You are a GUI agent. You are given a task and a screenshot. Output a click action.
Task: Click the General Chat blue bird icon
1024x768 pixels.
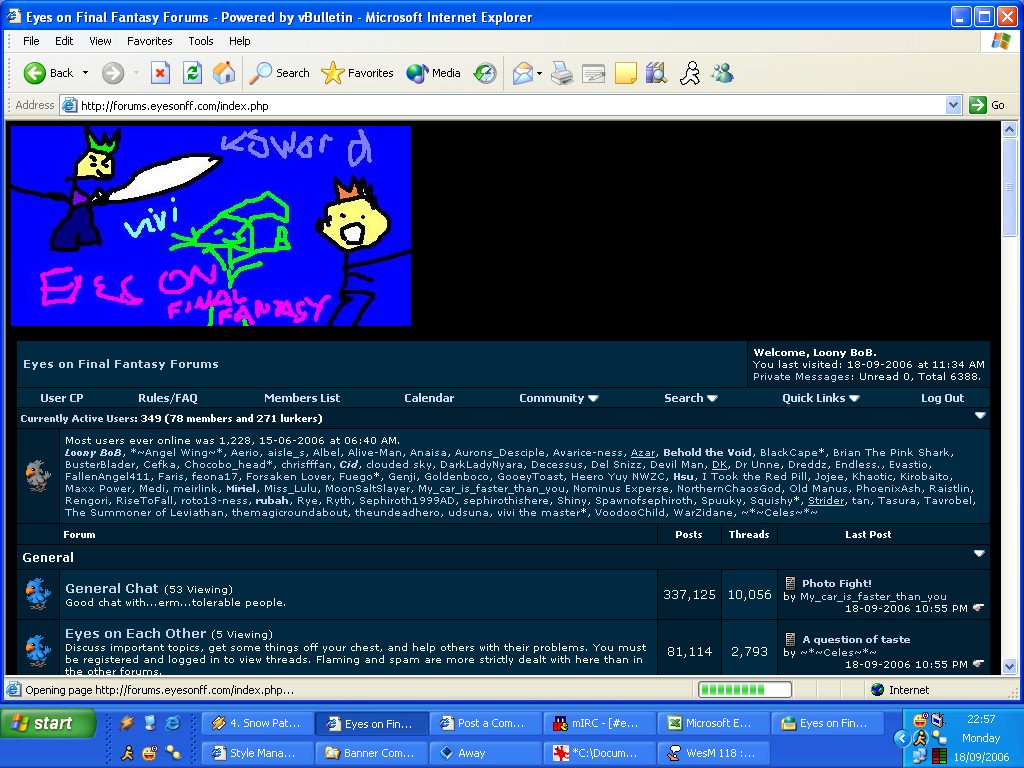pos(38,594)
